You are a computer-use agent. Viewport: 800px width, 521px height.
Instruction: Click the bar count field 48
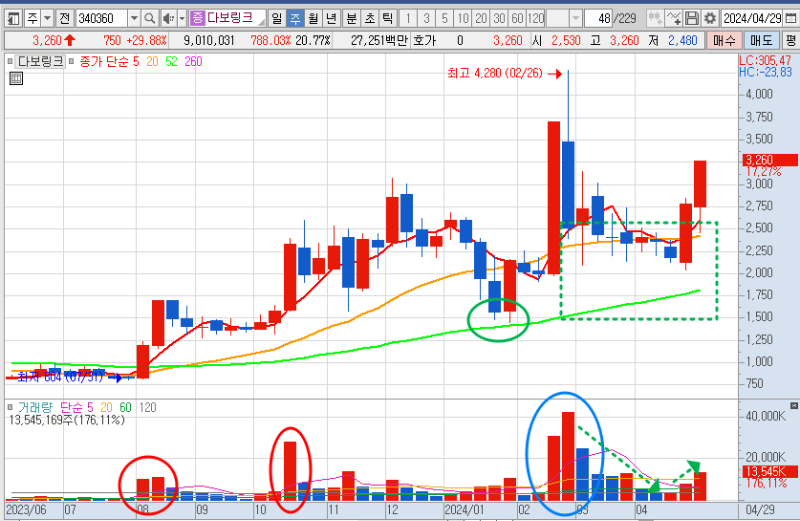pyautogui.click(x=598, y=19)
